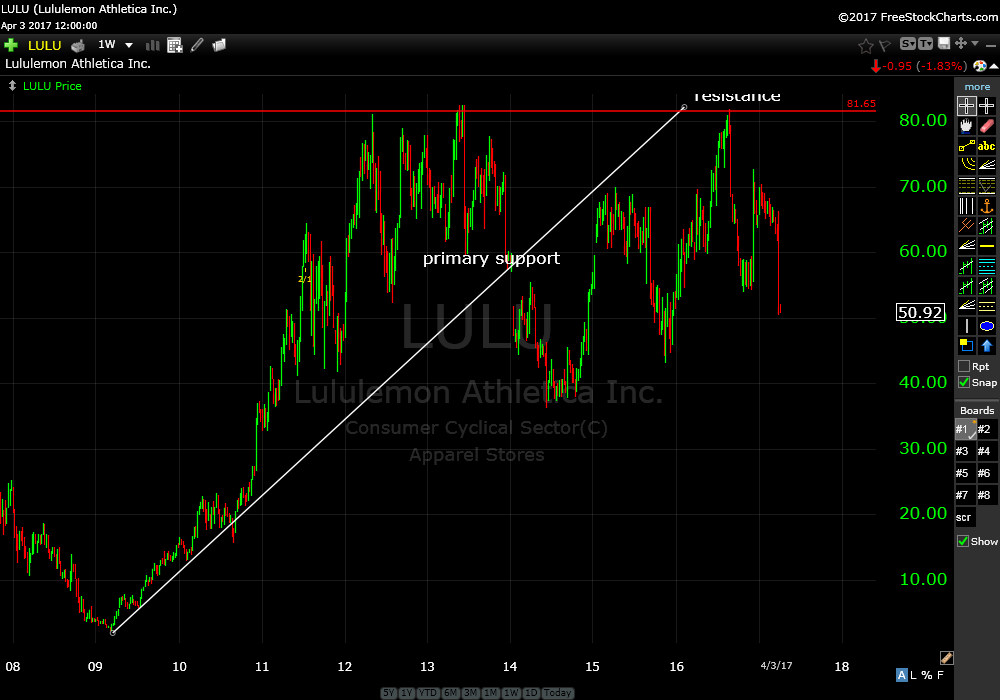Select the hand pan tool

(966, 126)
